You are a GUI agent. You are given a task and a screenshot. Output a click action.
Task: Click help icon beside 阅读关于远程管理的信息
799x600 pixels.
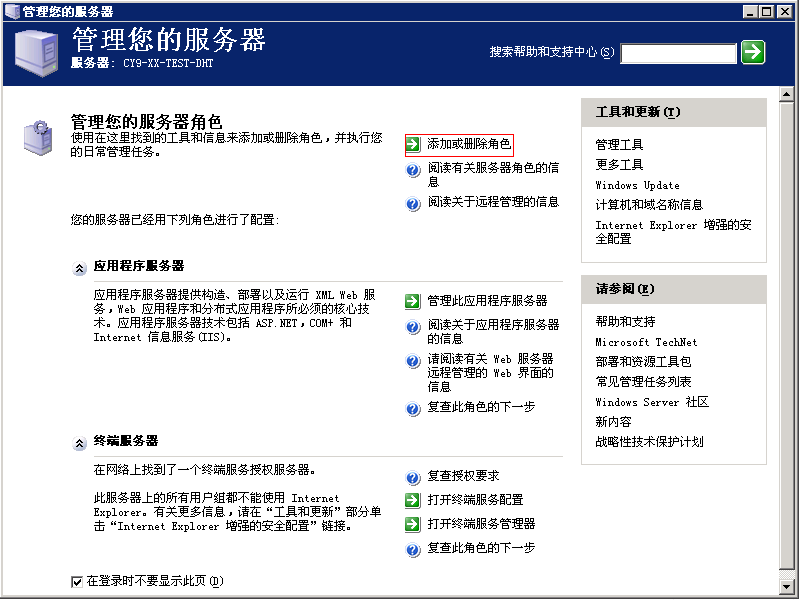pyautogui.click(x=413, y=204)
